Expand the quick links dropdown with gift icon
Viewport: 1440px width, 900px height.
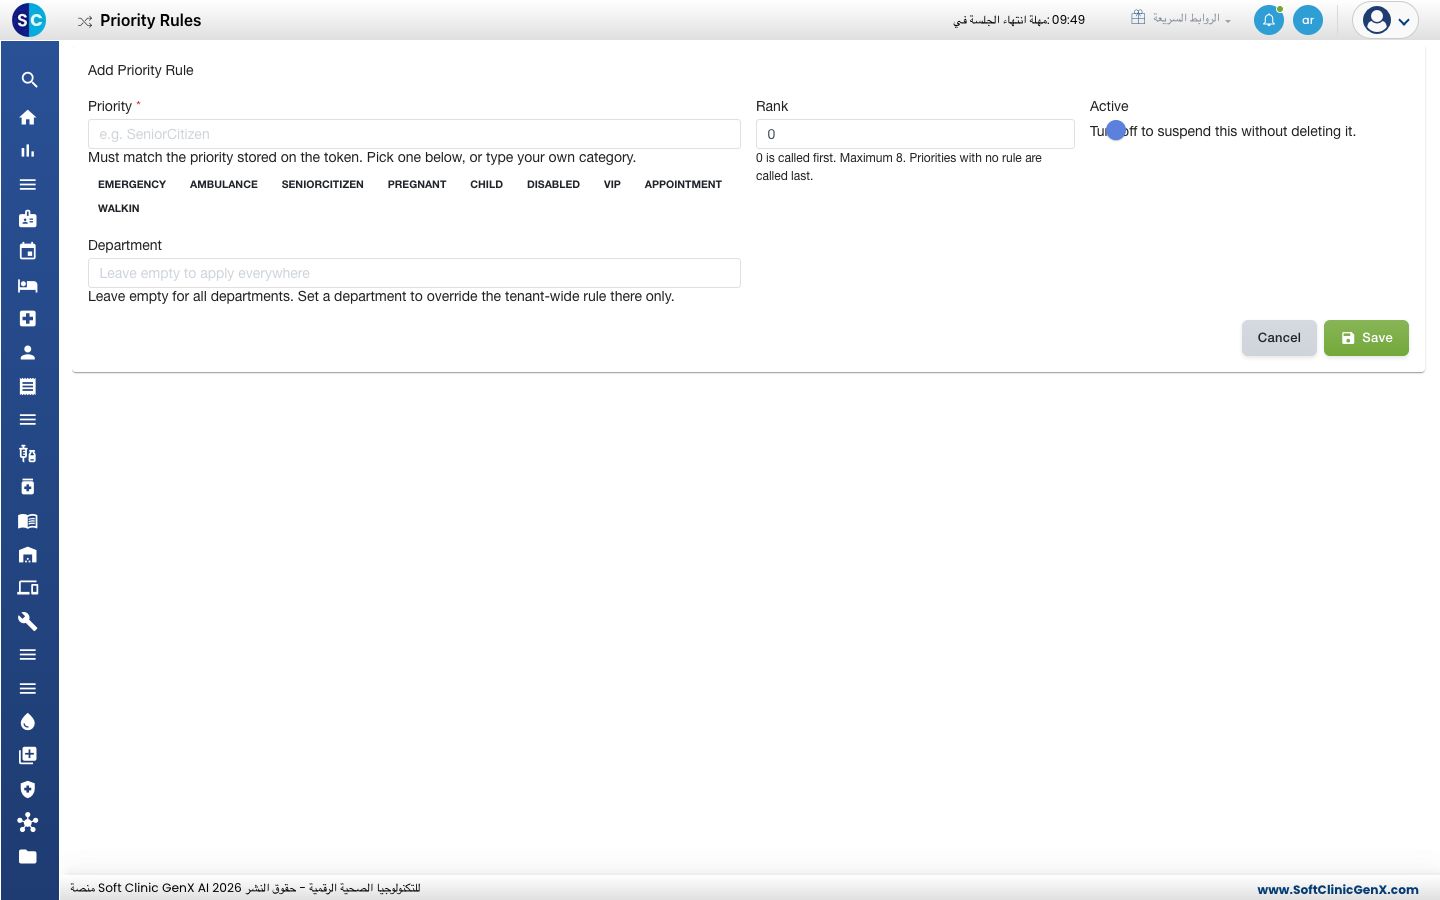pyautogui.click(x=1181, y=19)
